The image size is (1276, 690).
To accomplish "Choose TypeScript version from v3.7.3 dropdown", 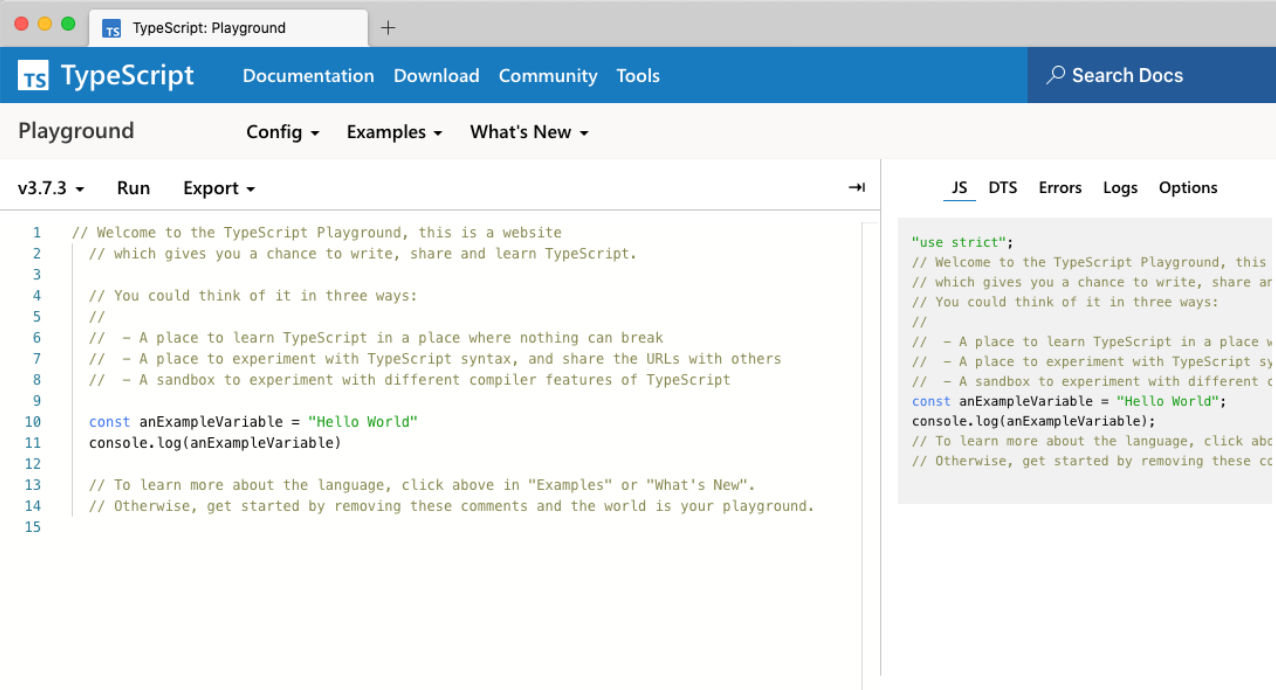I will tap(51, 188).
